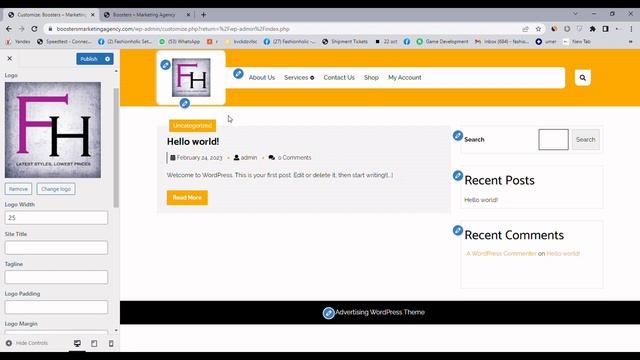Select the Uncategorized category tag
640x360 pixels.
pyautogui.click(x=192, y=125)
